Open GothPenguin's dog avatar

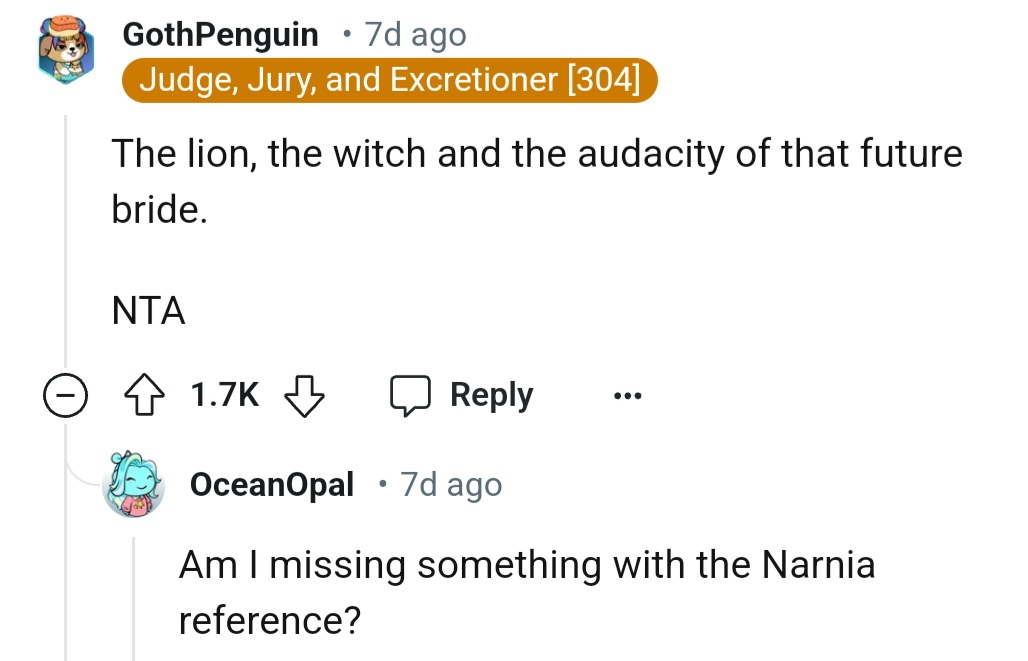pyautogui.click(x=66, y=51)
